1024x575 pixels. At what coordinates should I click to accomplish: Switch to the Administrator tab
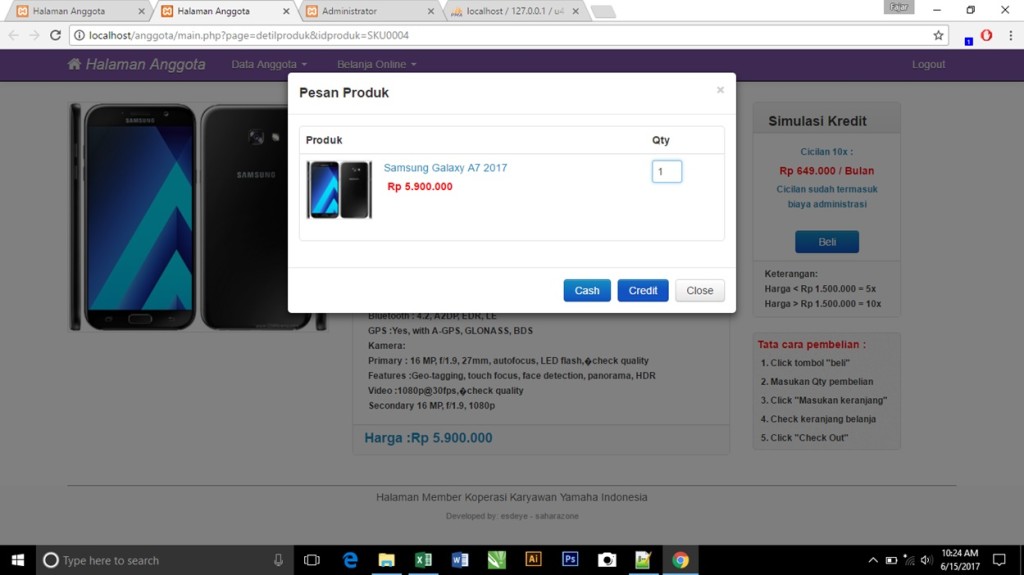(x=367, y=11)
